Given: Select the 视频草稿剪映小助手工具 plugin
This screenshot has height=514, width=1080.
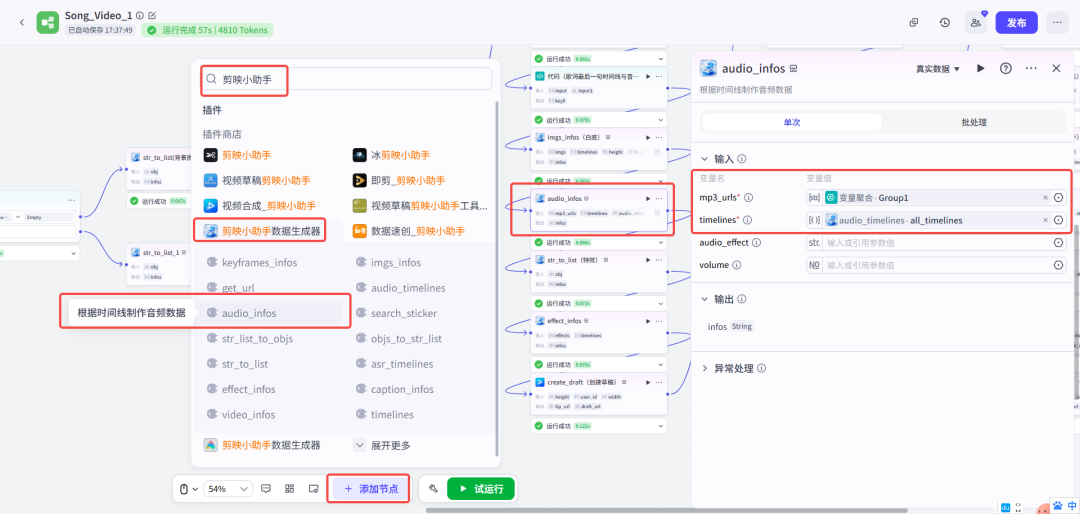Looking at the screenshot, I should pyautogui.click(x=420, y=205).
